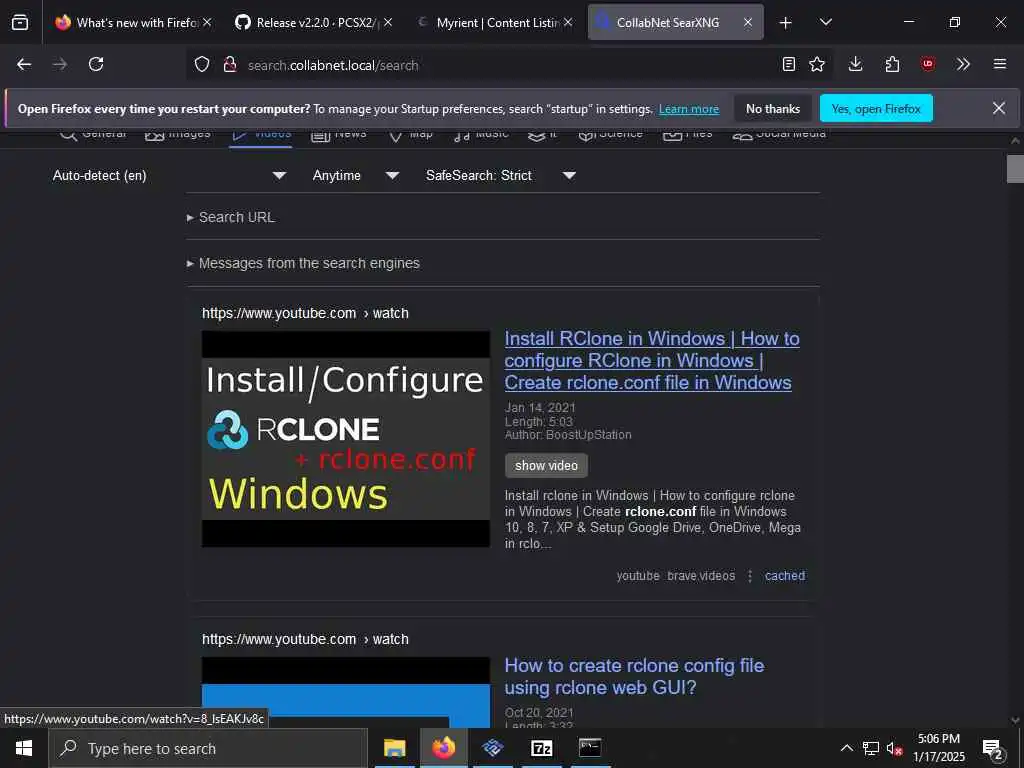Open the Learn more link

click(x=688, y=109)
